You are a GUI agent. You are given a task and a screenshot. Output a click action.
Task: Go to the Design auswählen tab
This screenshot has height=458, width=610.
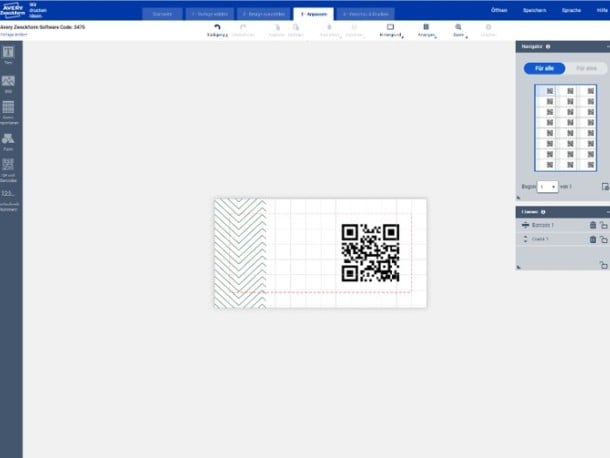264,14
